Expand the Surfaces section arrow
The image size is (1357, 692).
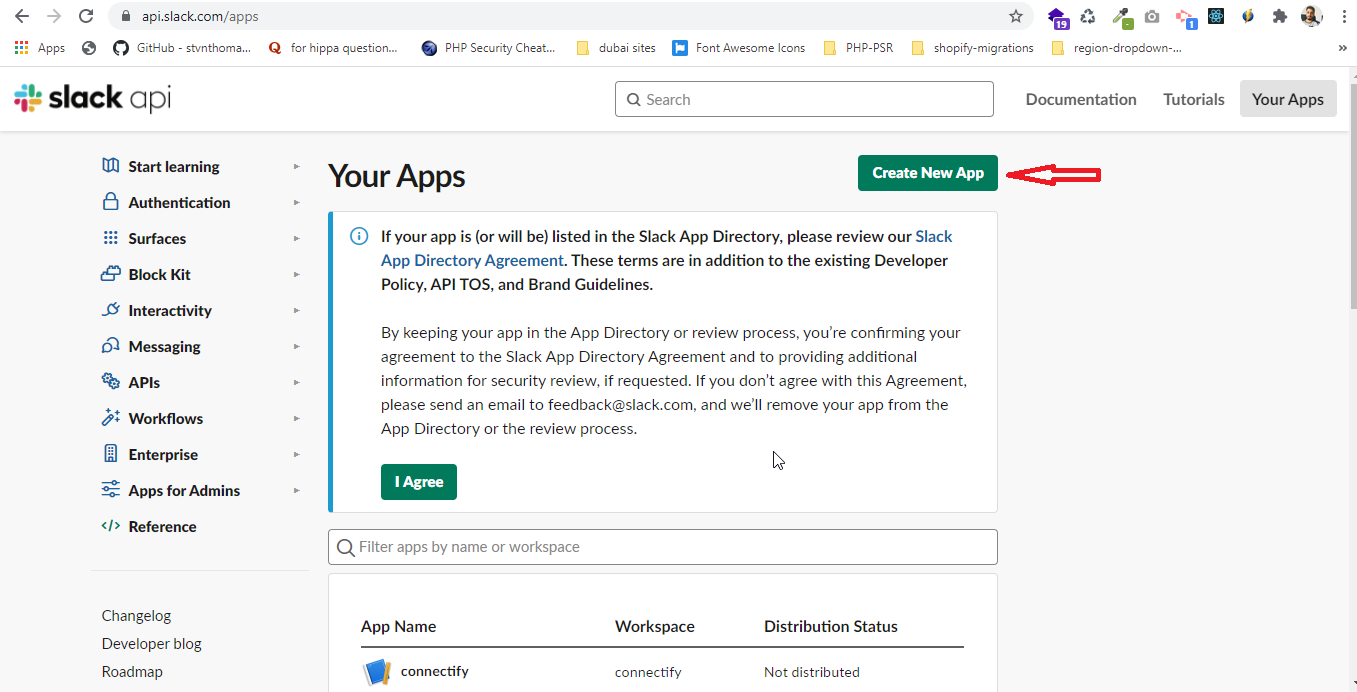[x=296, y=238]
